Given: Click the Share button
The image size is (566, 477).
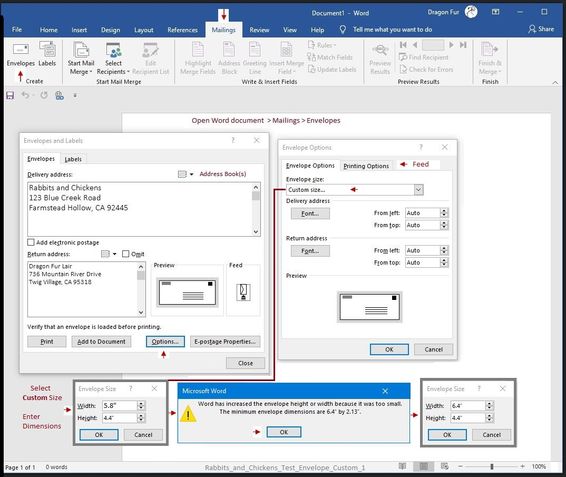Looking at the screenshot, I should (x=541, y=29).
